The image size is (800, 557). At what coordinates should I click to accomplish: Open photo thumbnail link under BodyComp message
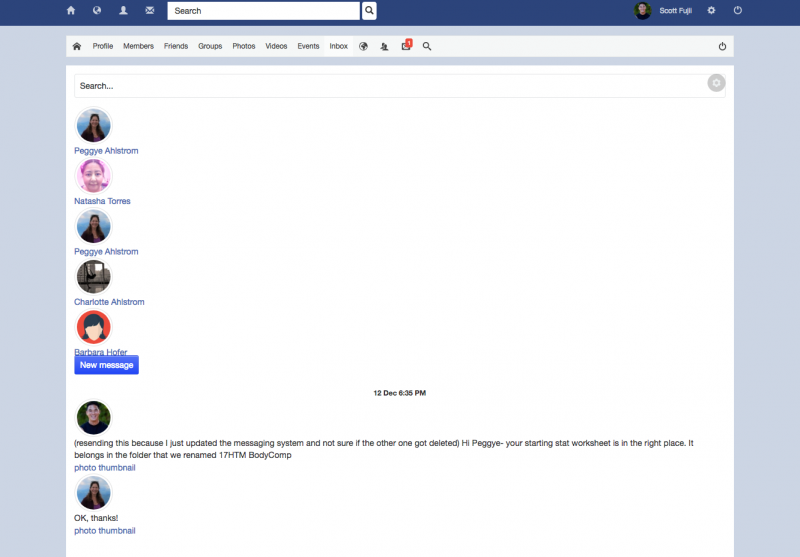[x=105, y=468]
